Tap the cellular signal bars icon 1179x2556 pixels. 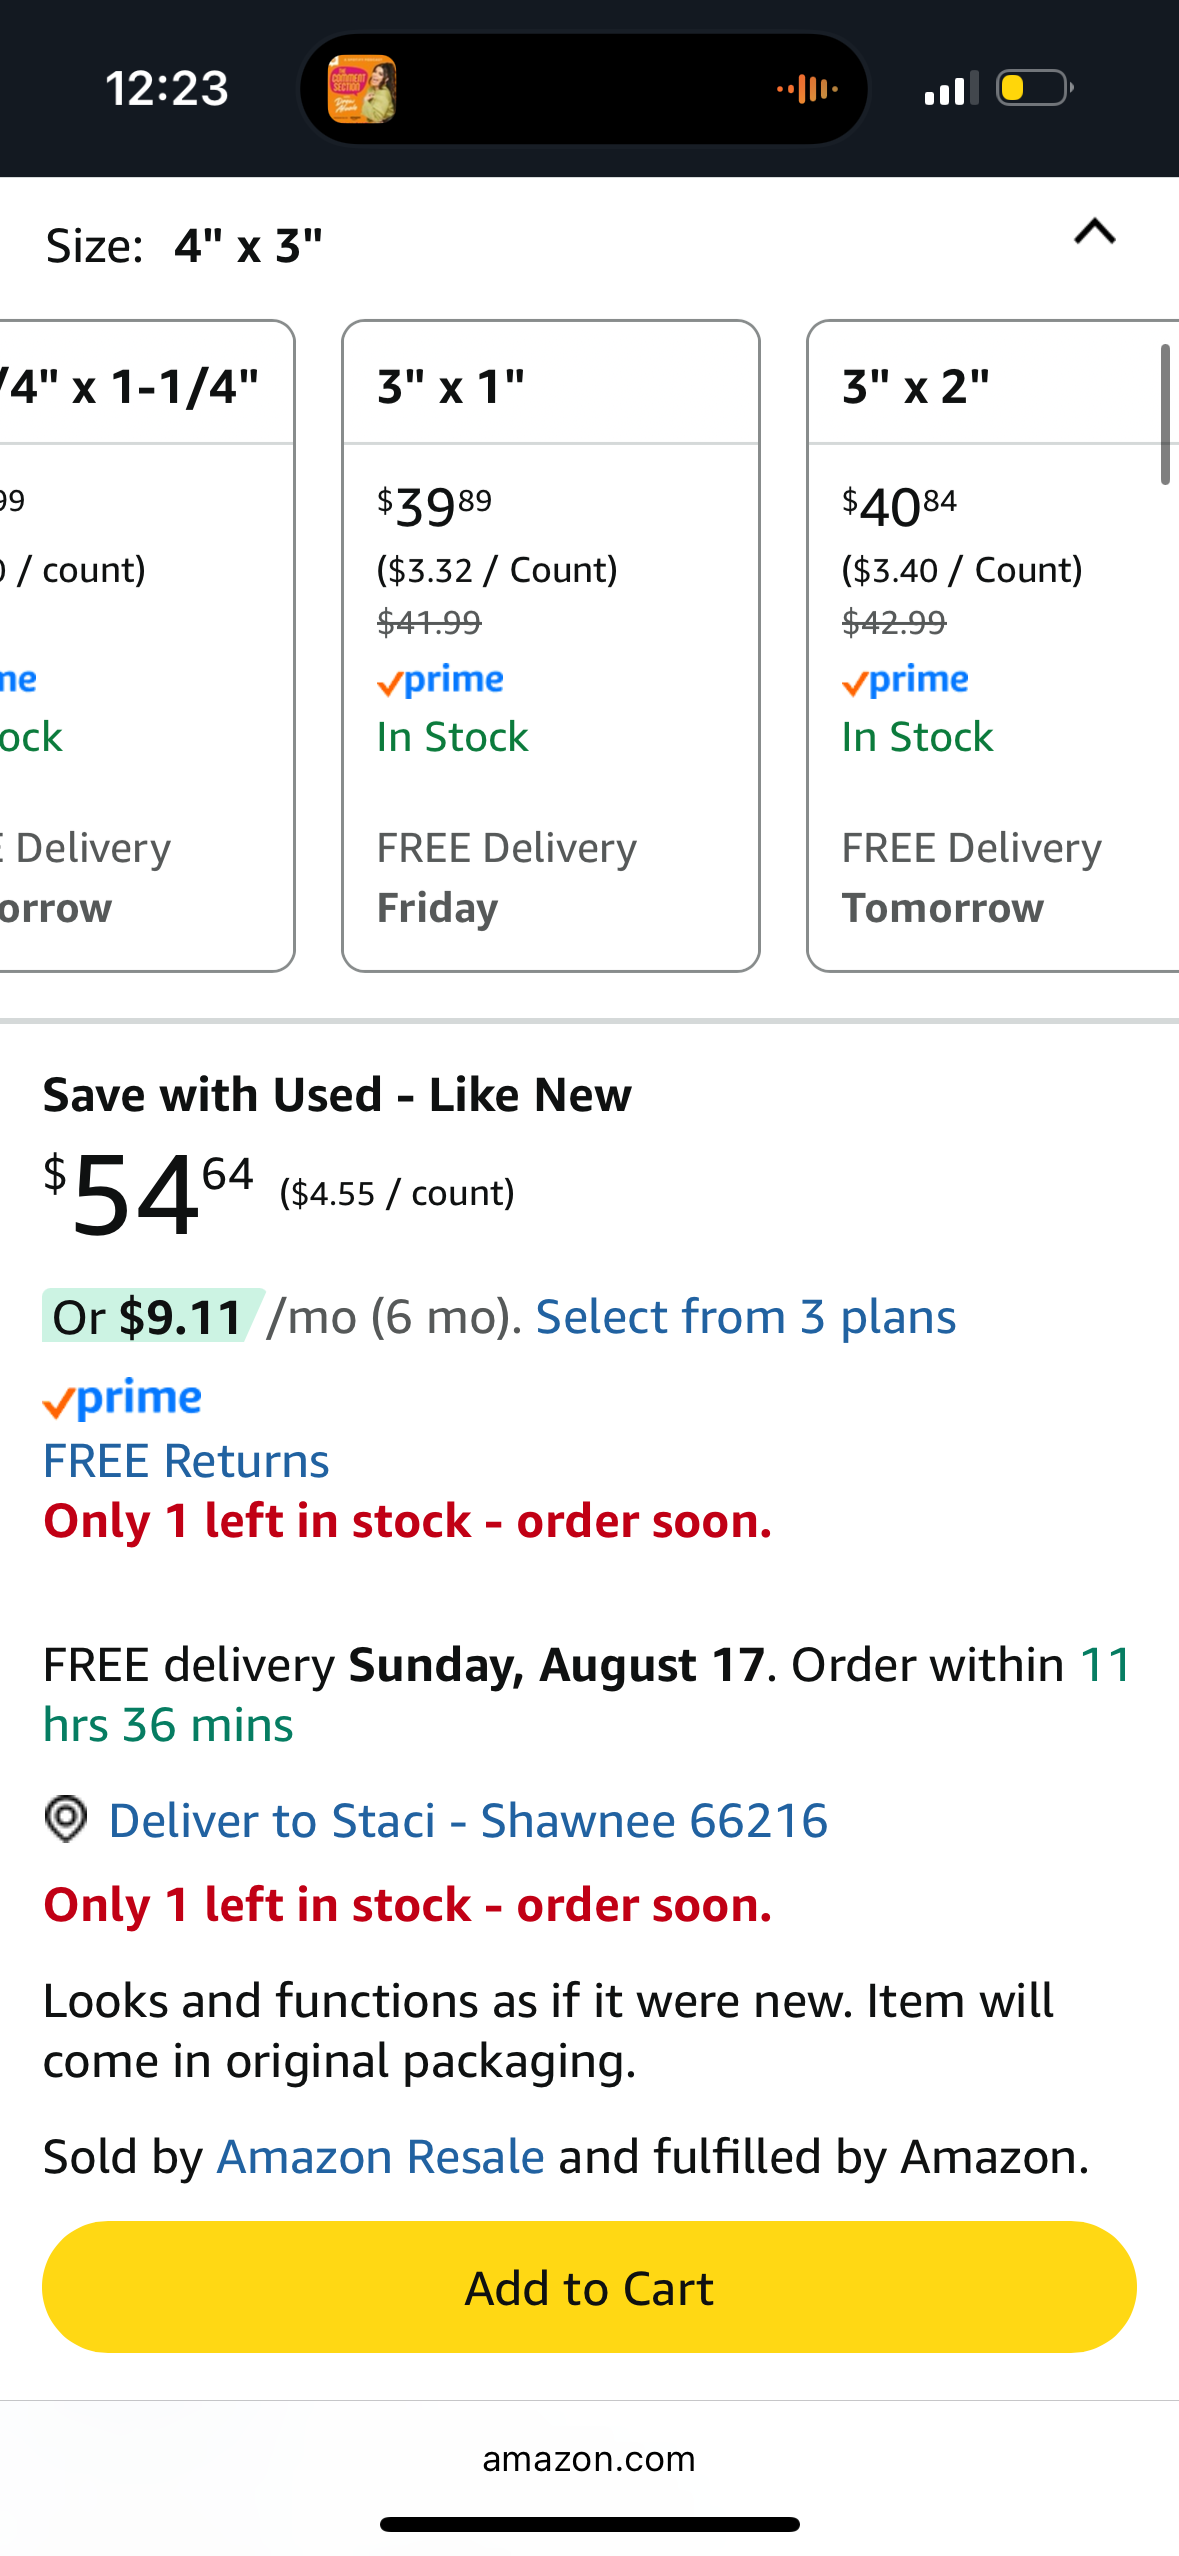pyautogui.click(x=951, y=88)
